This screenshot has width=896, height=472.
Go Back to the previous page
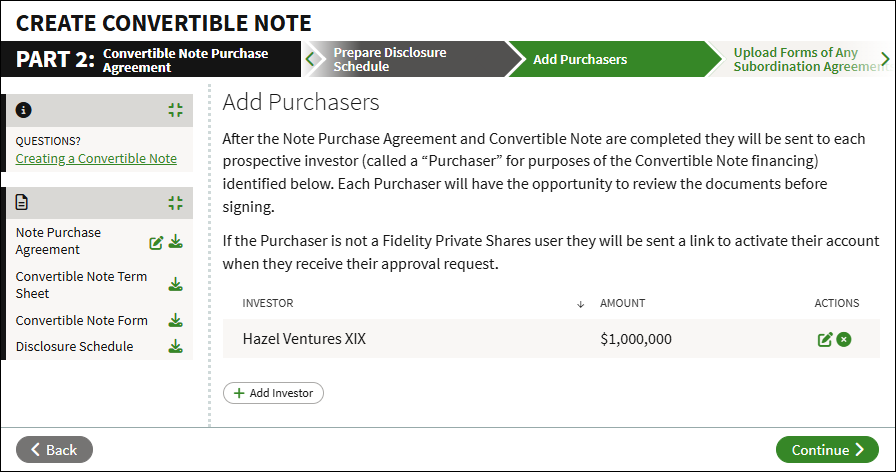[x=54, y=450]
